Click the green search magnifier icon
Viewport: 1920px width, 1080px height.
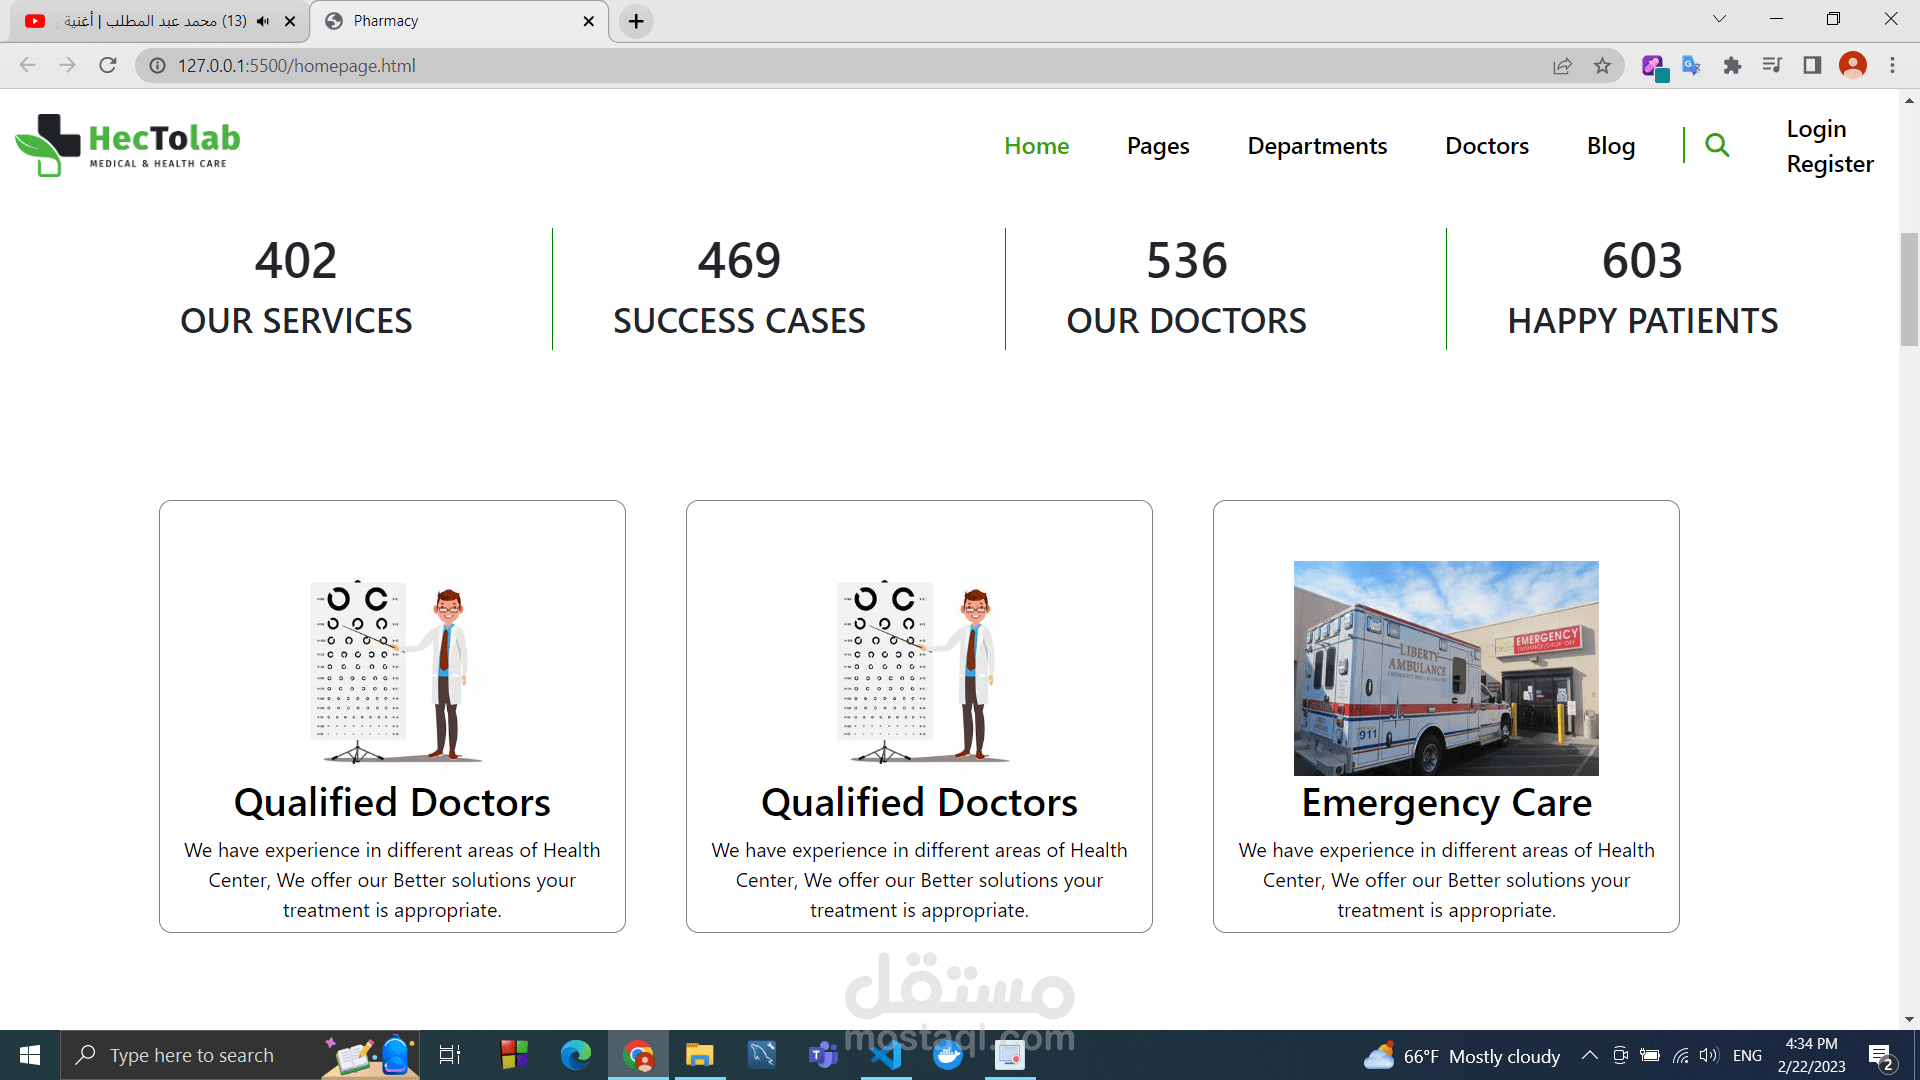[1716, 146]
